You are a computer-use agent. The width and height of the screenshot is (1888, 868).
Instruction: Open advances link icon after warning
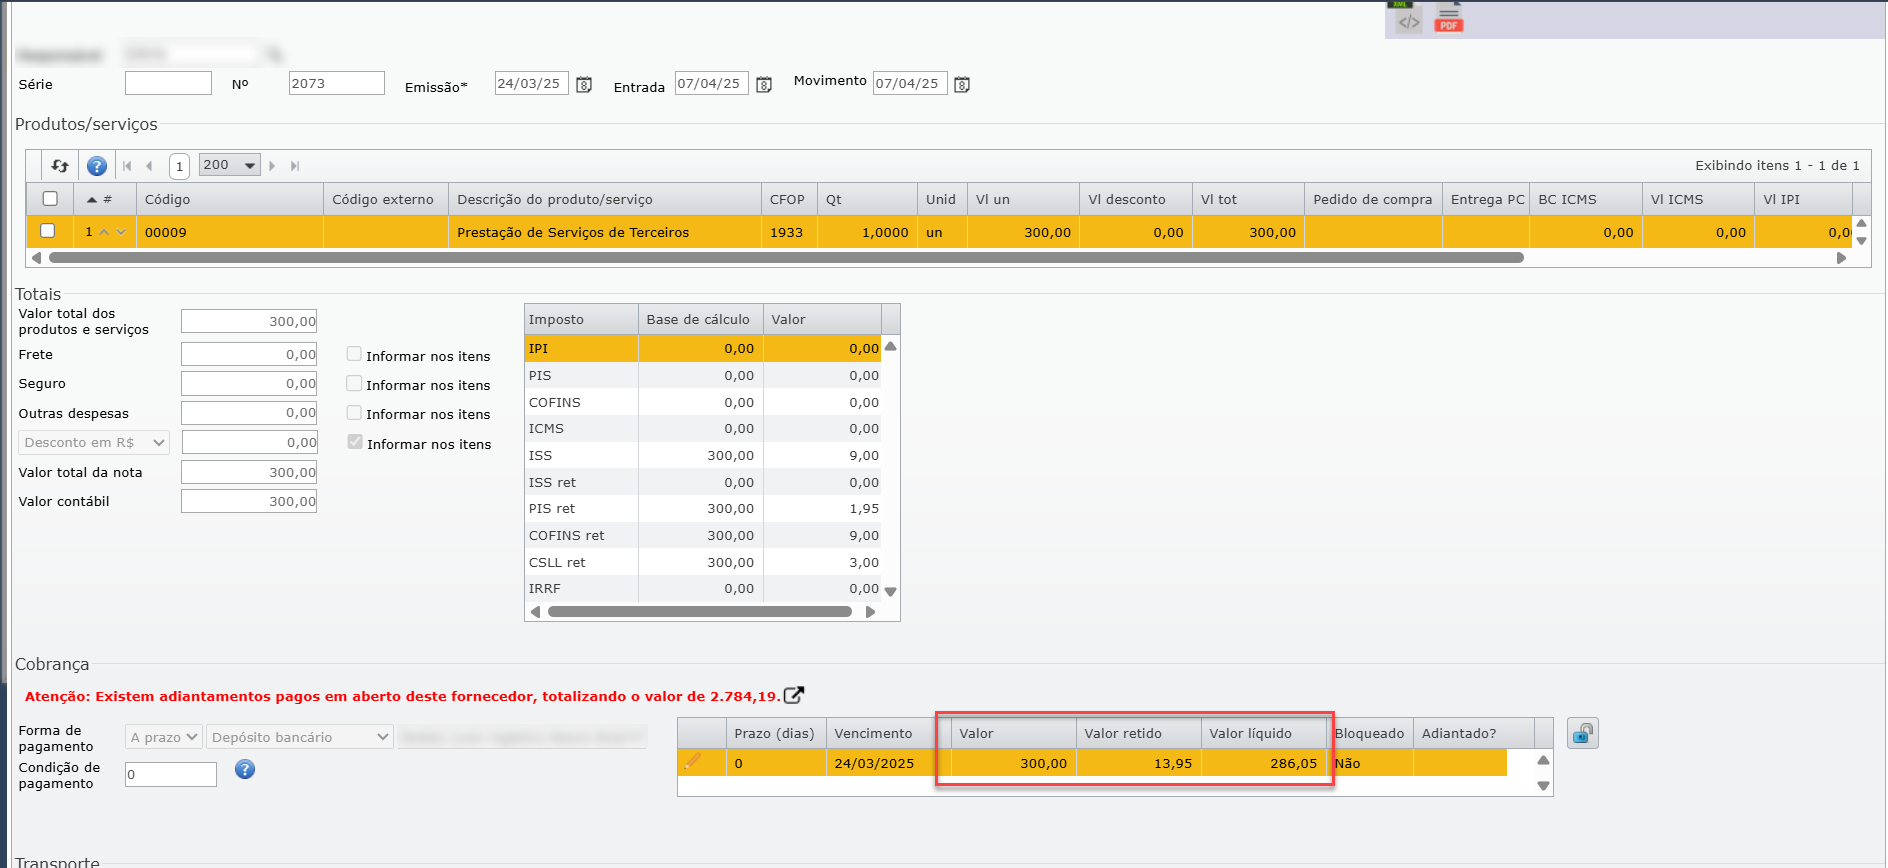(x=793, y=695)
